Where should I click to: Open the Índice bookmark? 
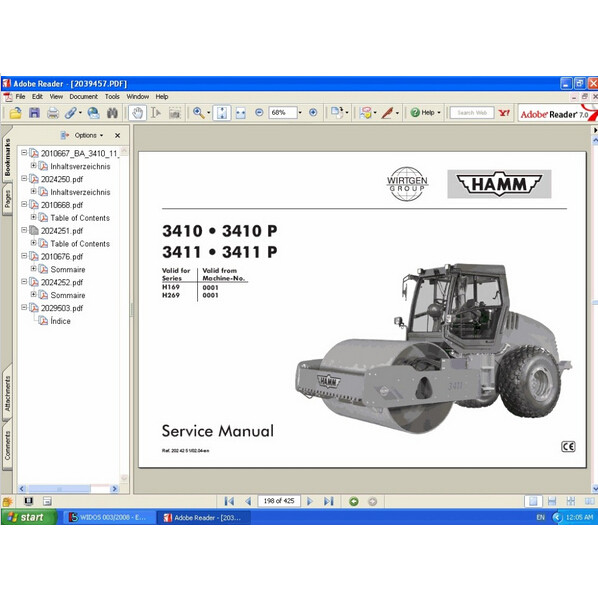(x=60, y=321)
